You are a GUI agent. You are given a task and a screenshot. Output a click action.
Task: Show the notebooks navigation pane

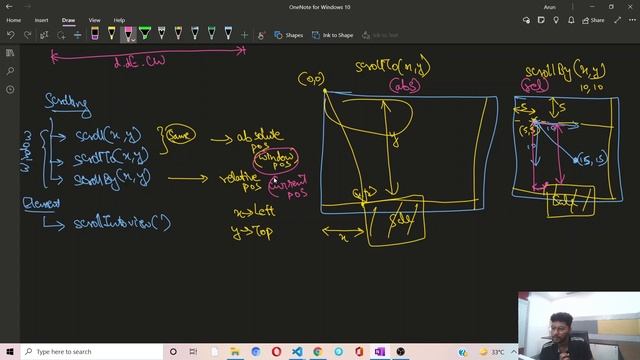click(x=10, y=53)
